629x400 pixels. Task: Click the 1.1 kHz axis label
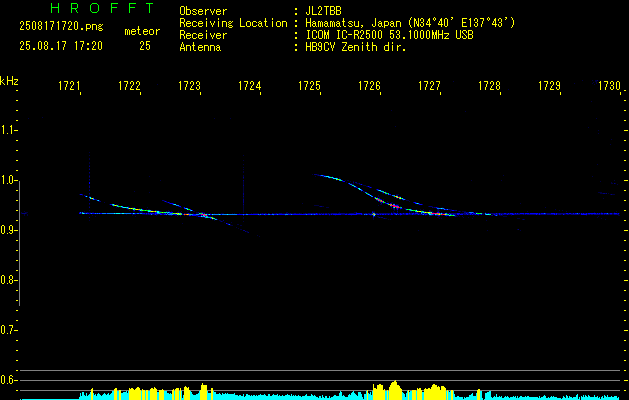[x=8, y=130]
